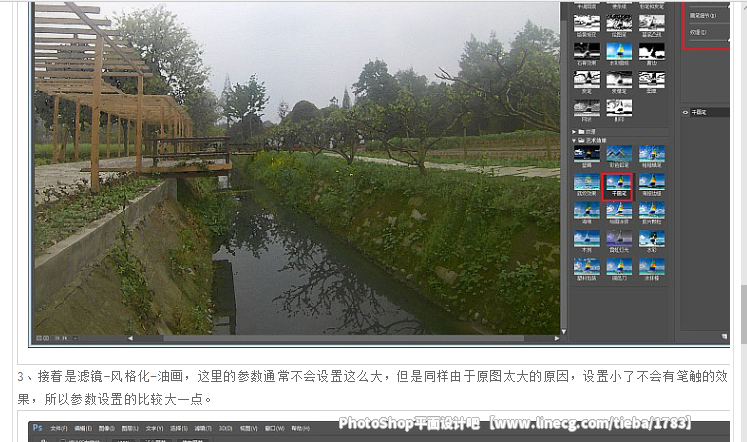Click the filter preview canal photo

coord(297,168)
